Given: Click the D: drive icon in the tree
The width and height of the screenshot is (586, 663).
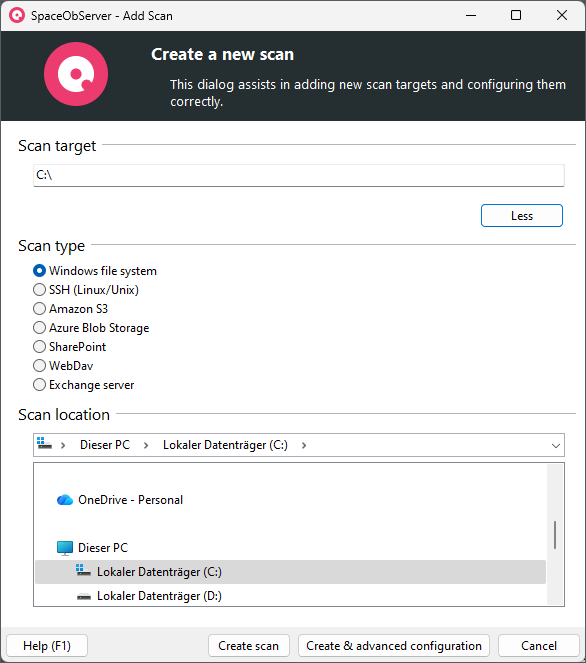Looking at the screenshot, I should (83, 597).
